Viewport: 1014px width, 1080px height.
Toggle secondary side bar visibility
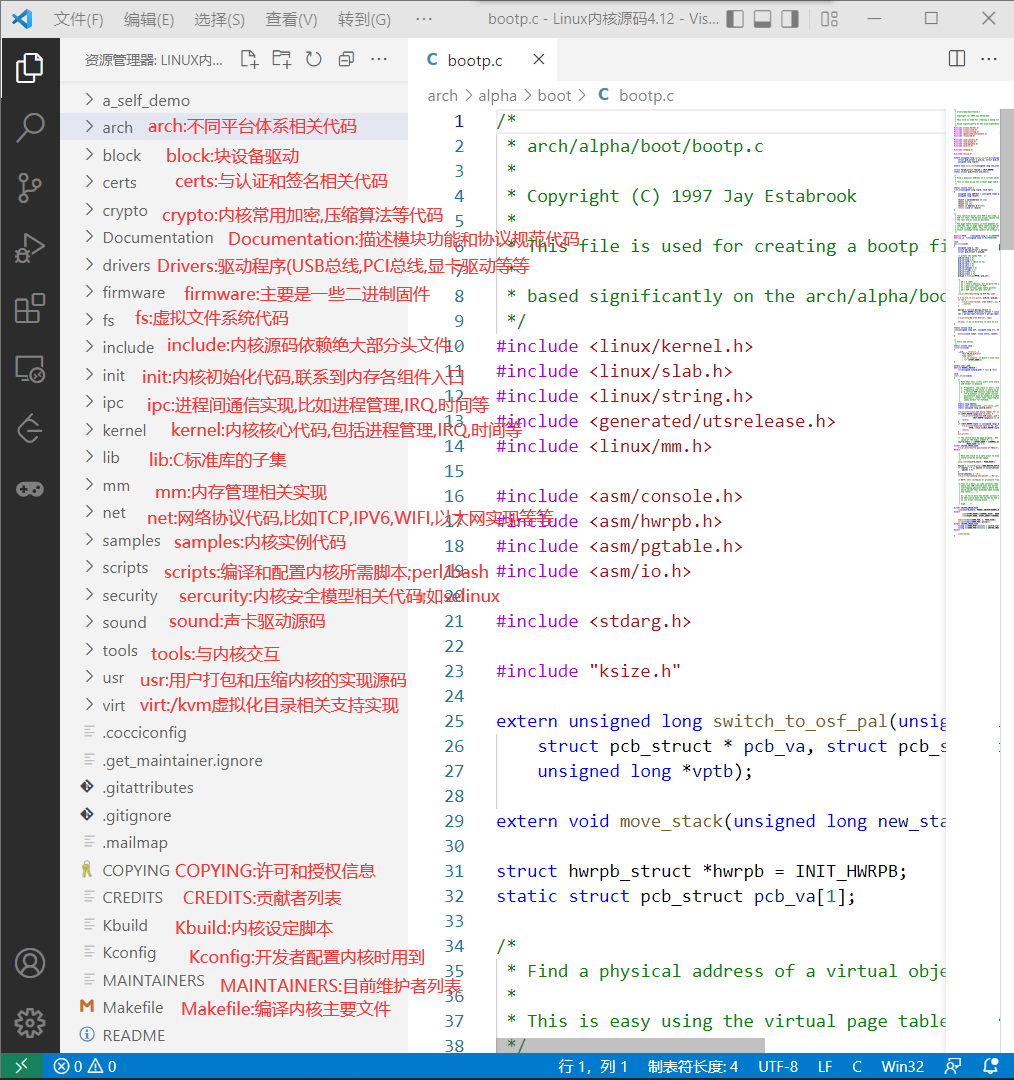[789, 19]
